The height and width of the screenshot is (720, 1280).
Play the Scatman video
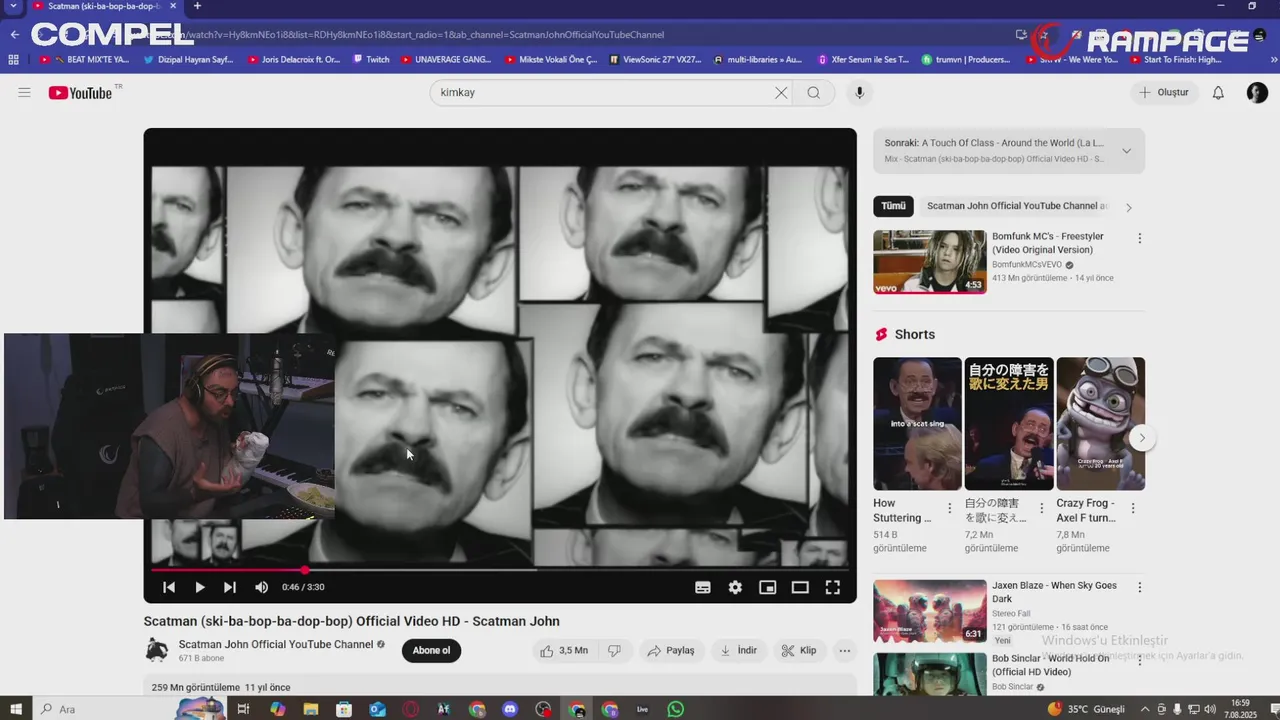pos(200,587)
